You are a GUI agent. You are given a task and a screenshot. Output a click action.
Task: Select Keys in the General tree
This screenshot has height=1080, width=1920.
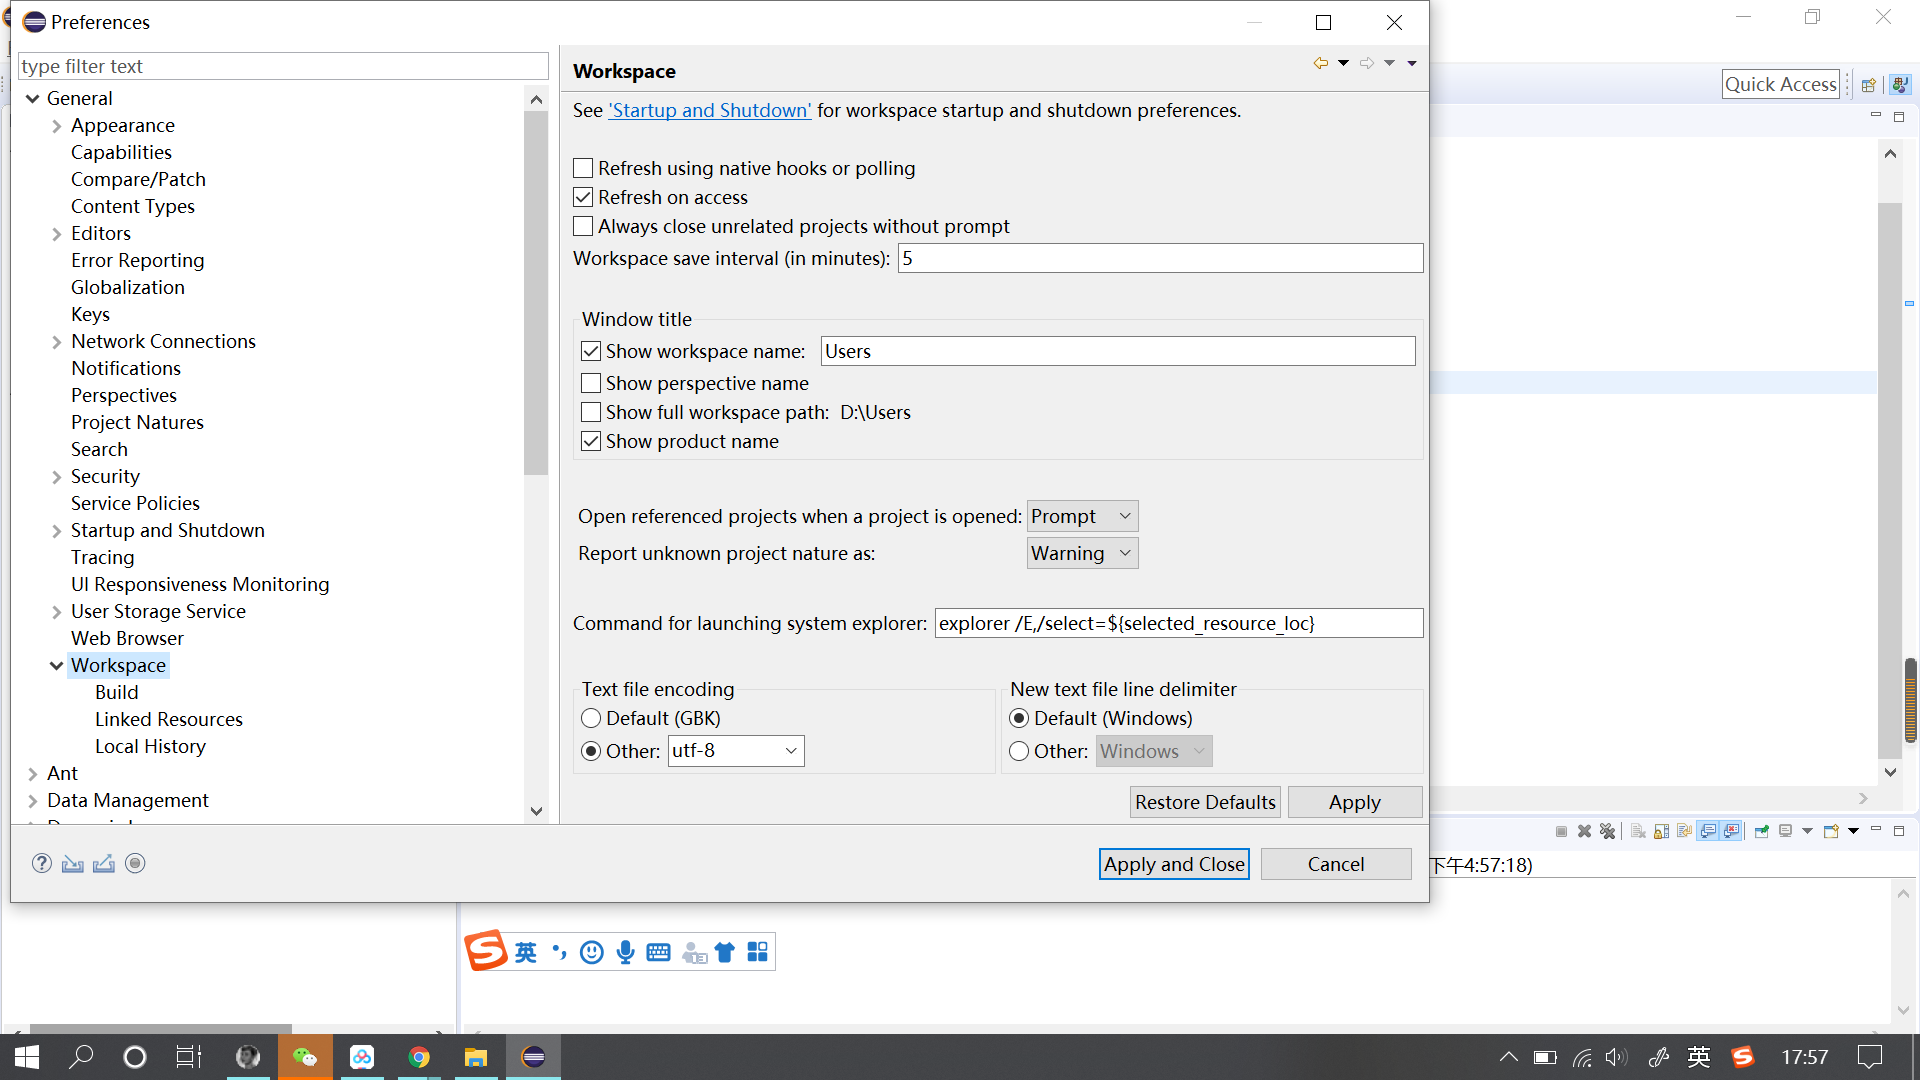90,314
